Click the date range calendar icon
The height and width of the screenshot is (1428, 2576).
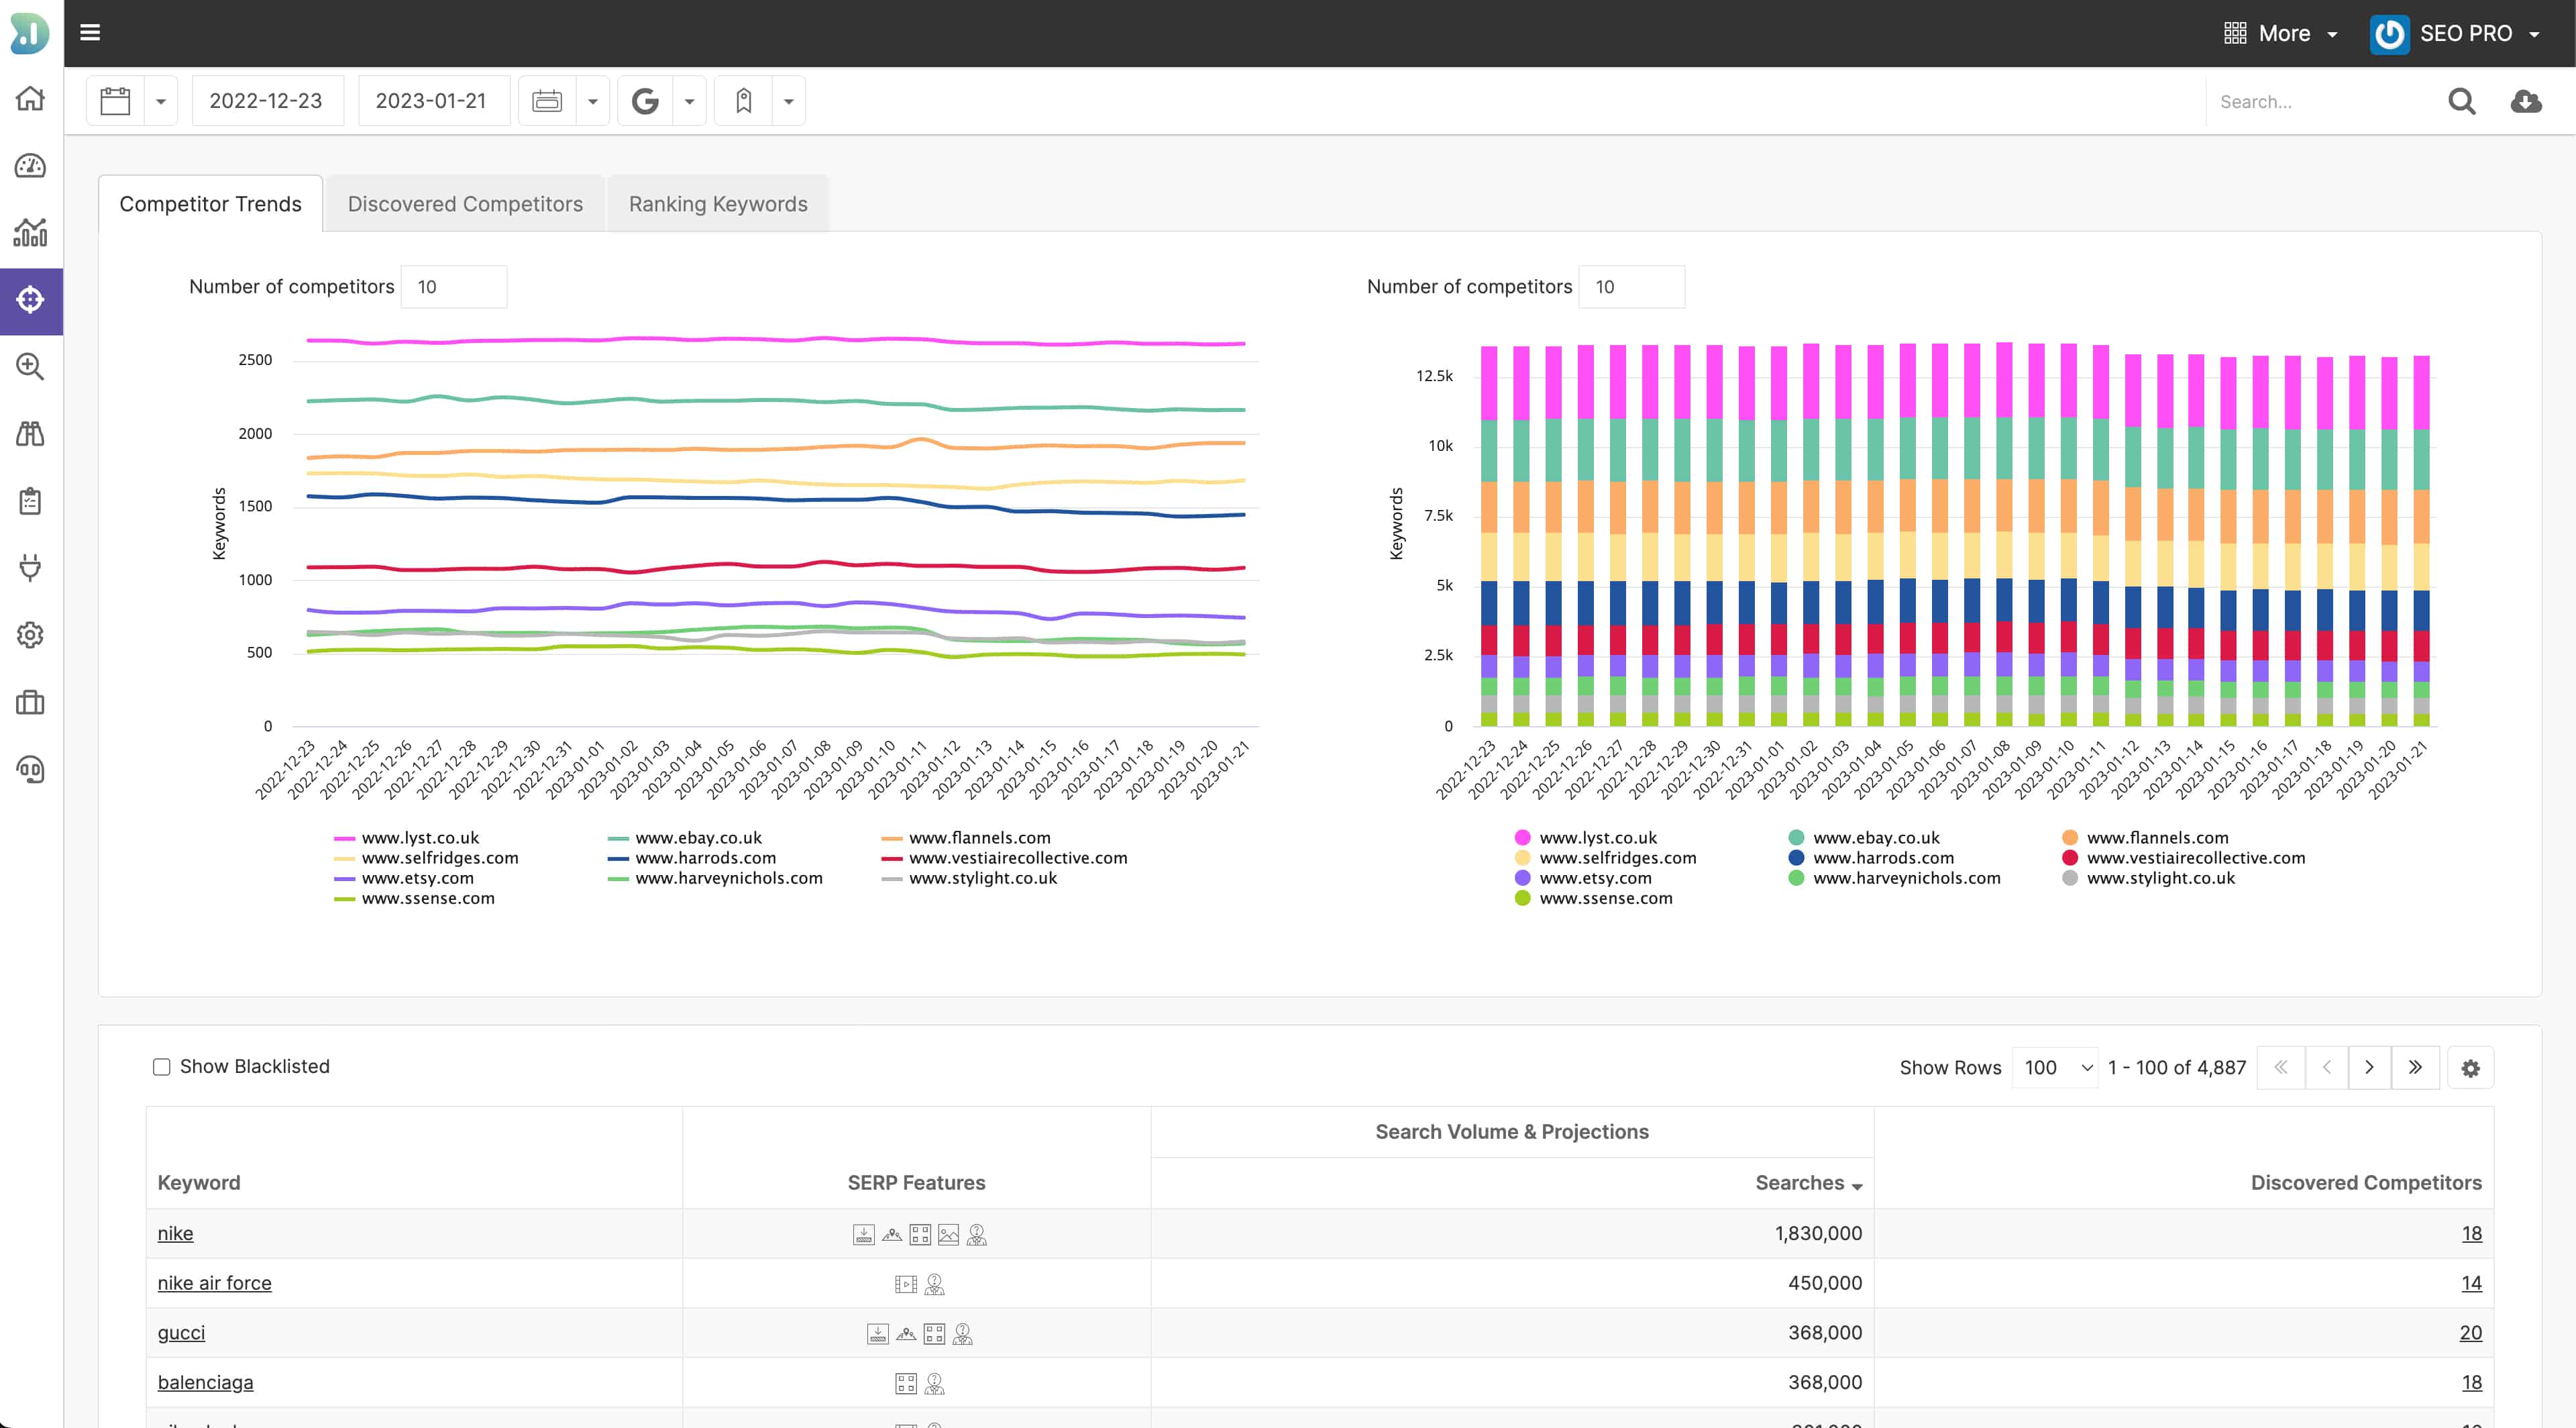547,101
